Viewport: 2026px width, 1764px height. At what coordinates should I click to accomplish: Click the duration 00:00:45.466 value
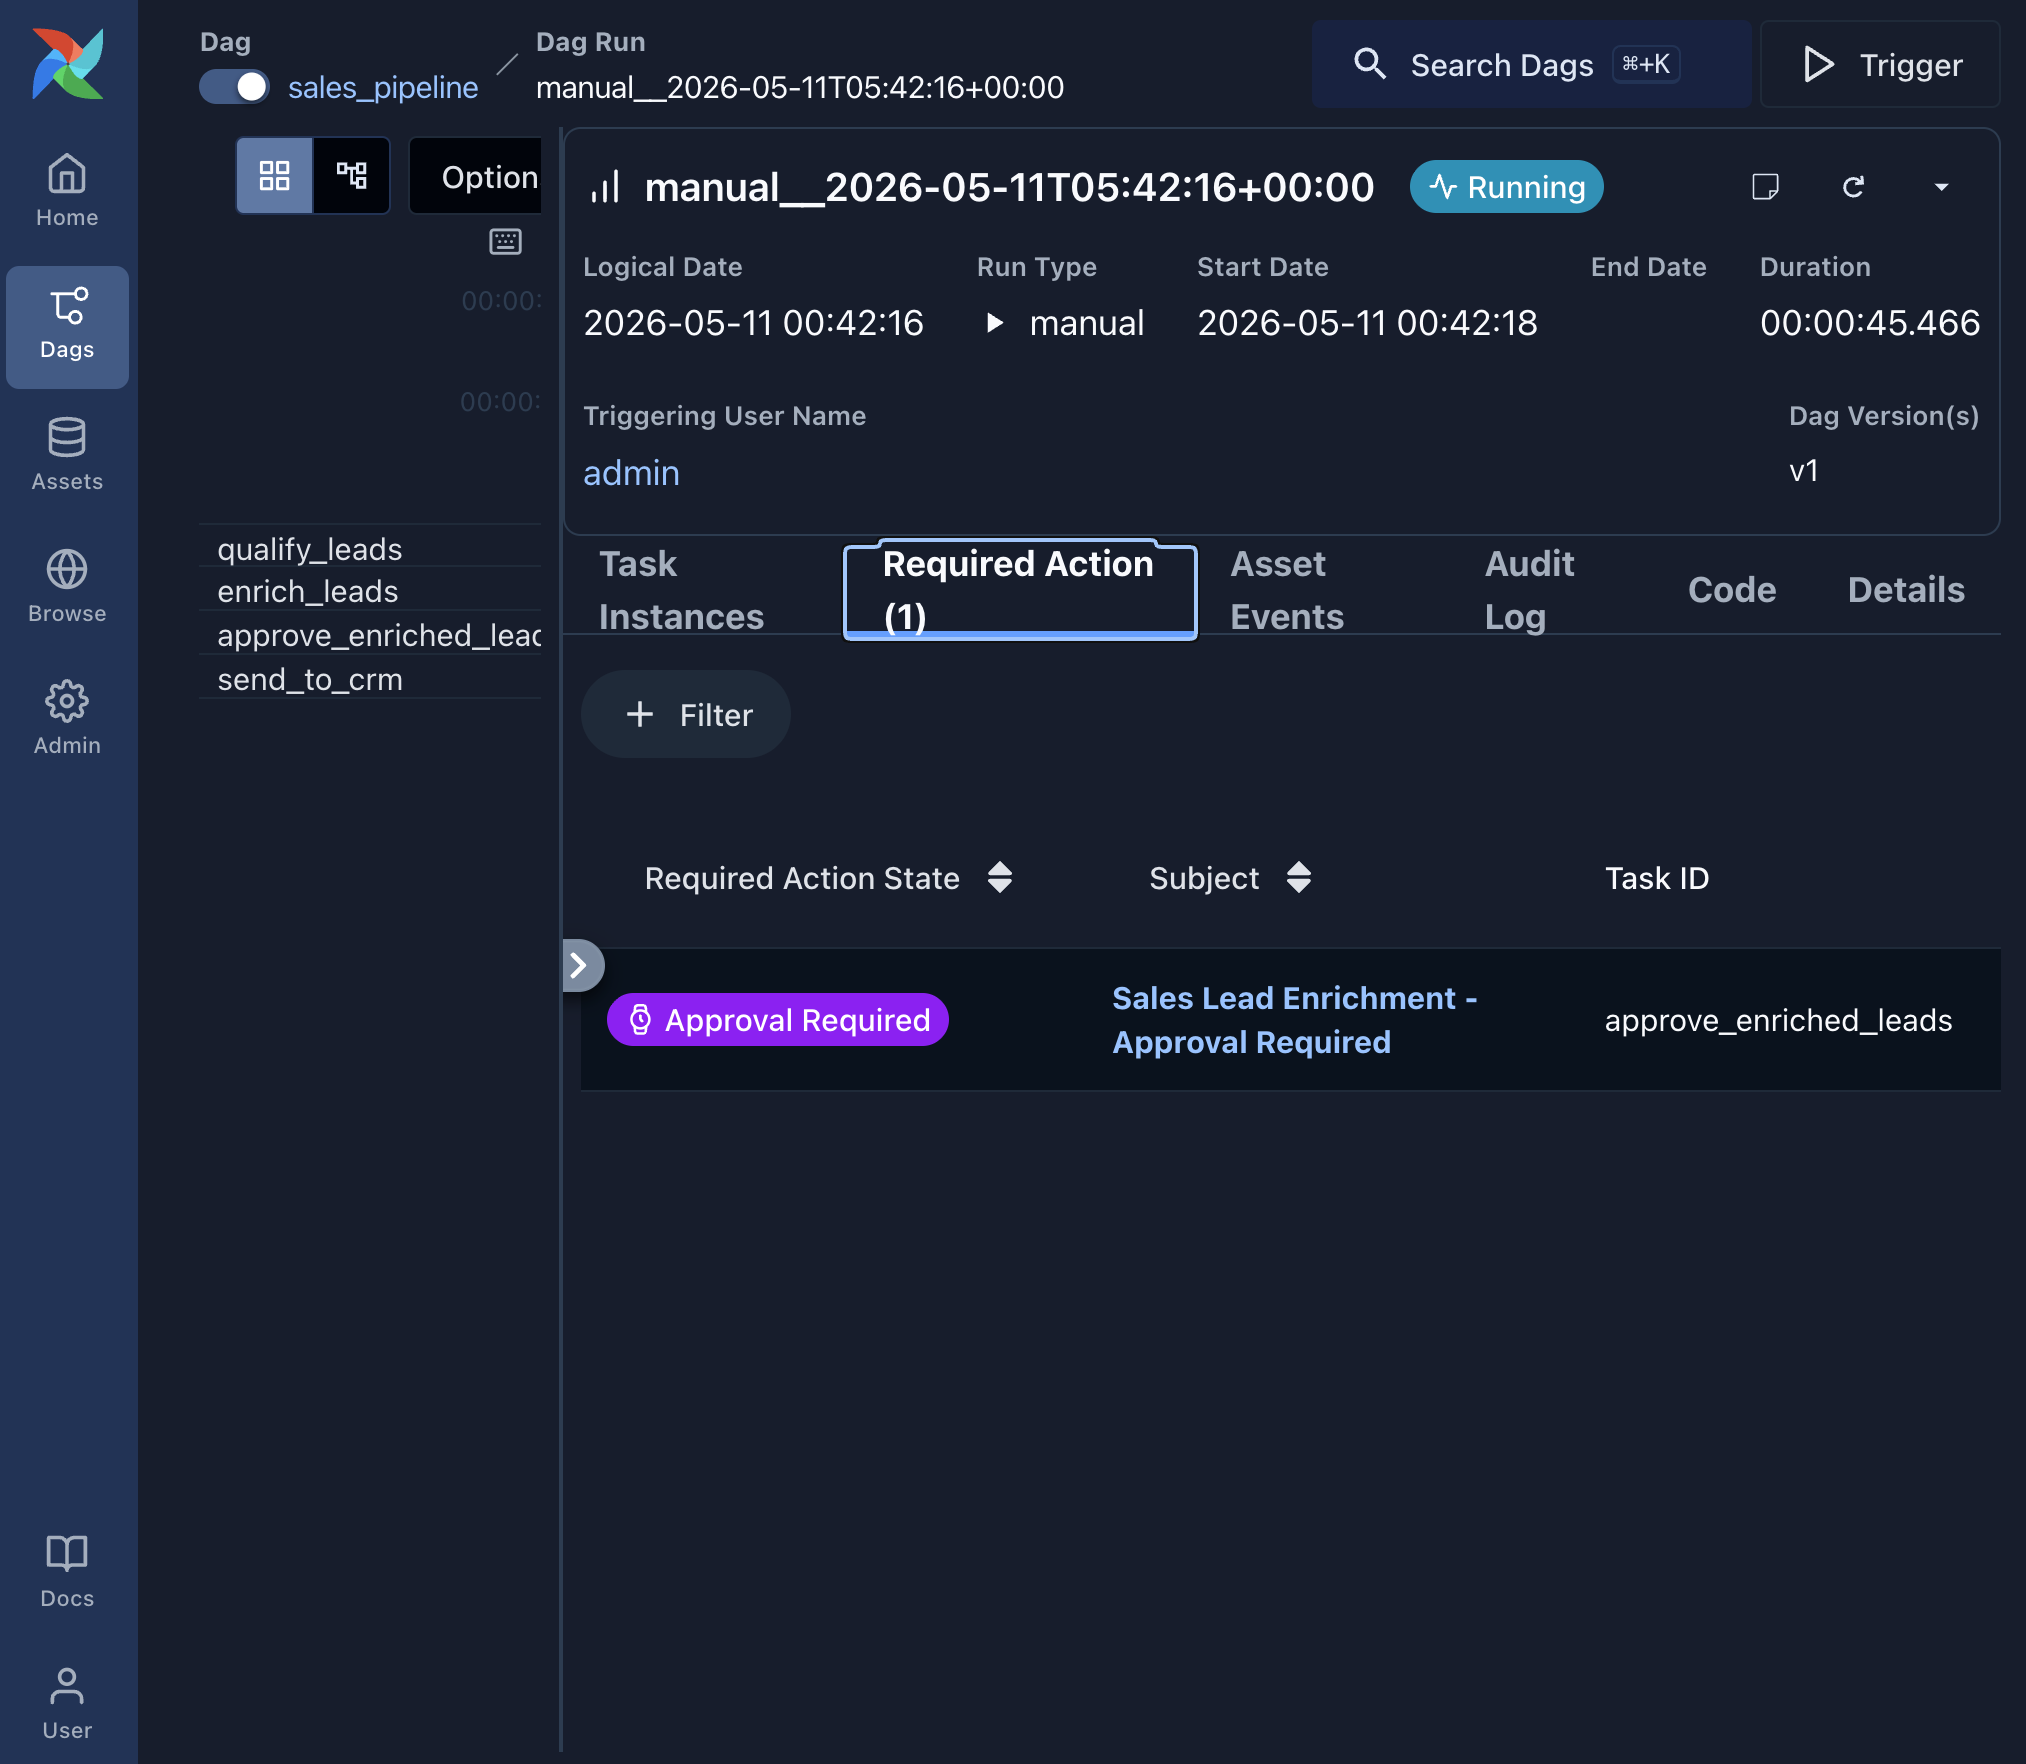click(1870, 323)
